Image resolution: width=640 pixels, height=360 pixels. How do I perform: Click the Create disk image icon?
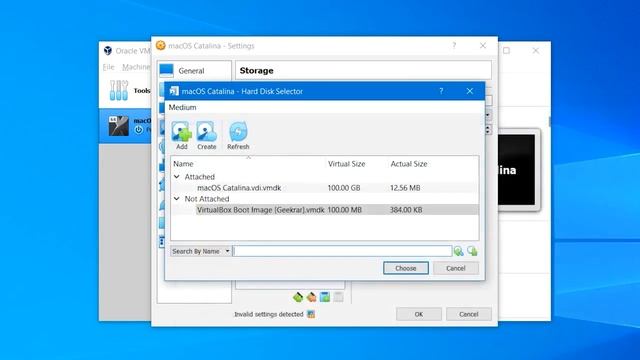(207, 135)
